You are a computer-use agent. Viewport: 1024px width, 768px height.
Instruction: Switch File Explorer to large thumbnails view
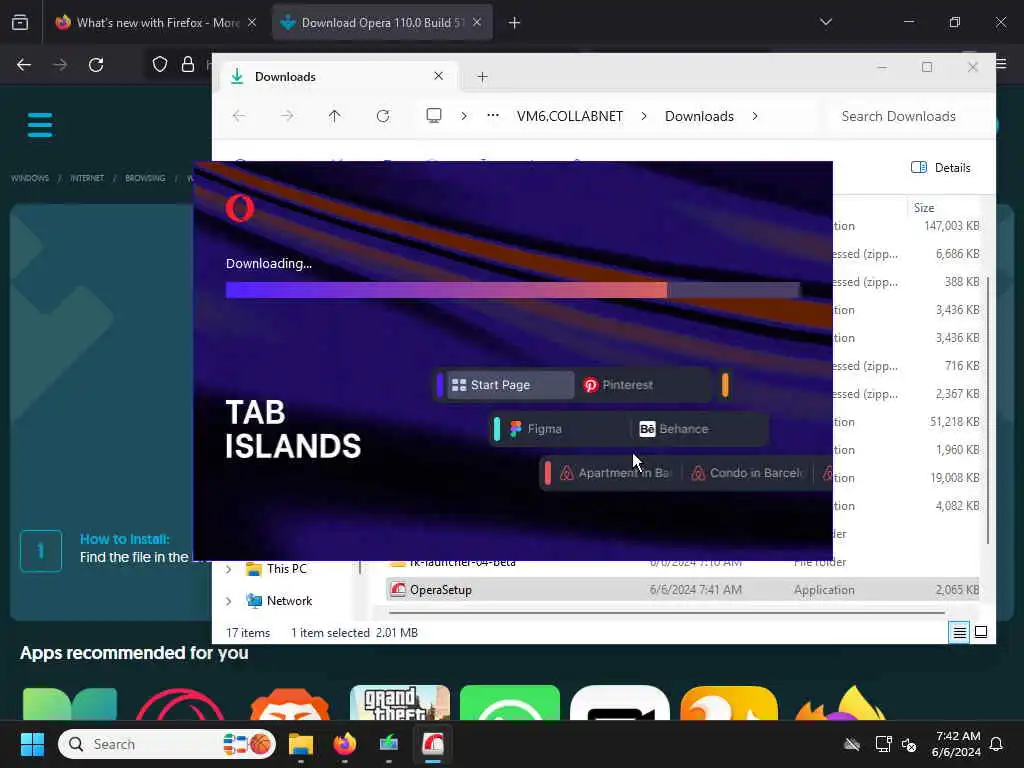[981, 632]
